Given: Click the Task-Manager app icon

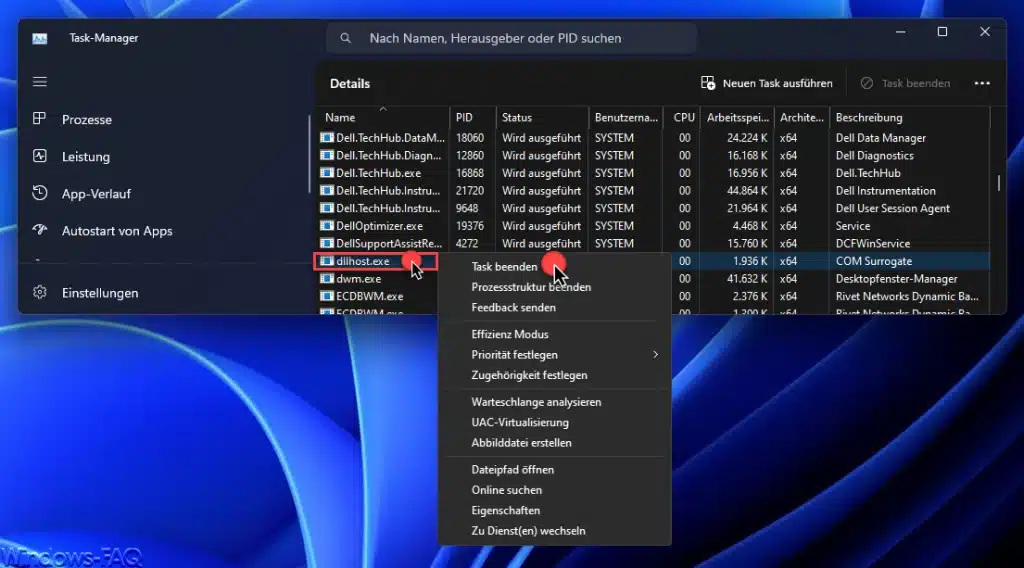Looking at the screenshot, I should click(x=40, y=39).
